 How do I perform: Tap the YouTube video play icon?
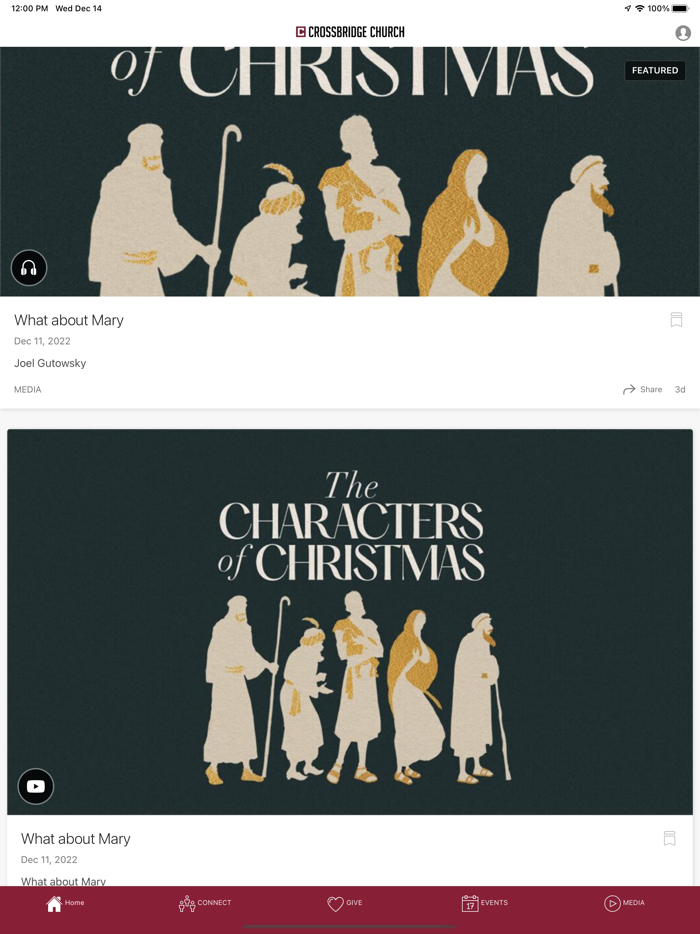click(x=36, y=786)
